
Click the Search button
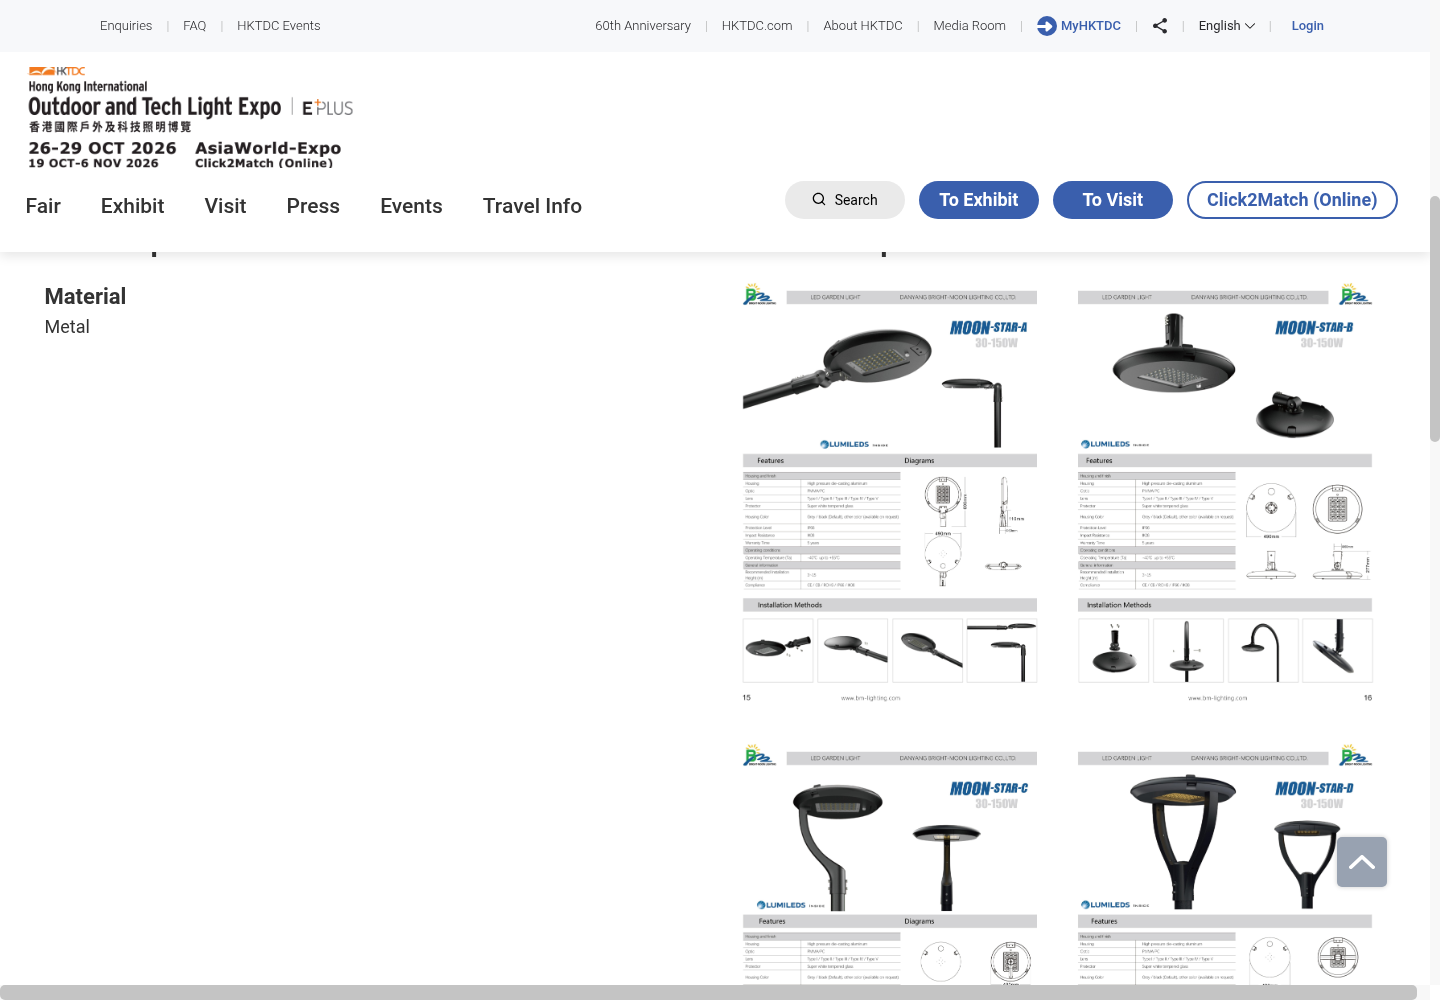click(x=845, y=200)
